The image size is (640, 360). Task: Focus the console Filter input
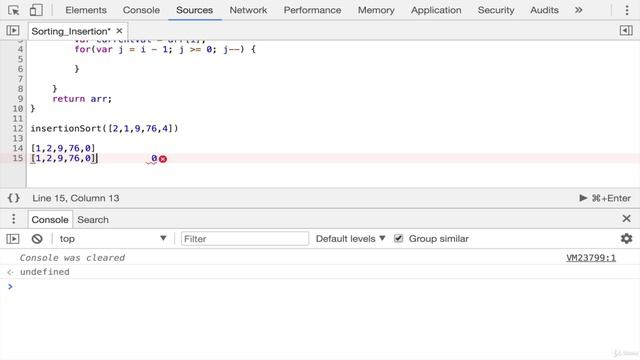pyautogui.click(x=245, y=239)
